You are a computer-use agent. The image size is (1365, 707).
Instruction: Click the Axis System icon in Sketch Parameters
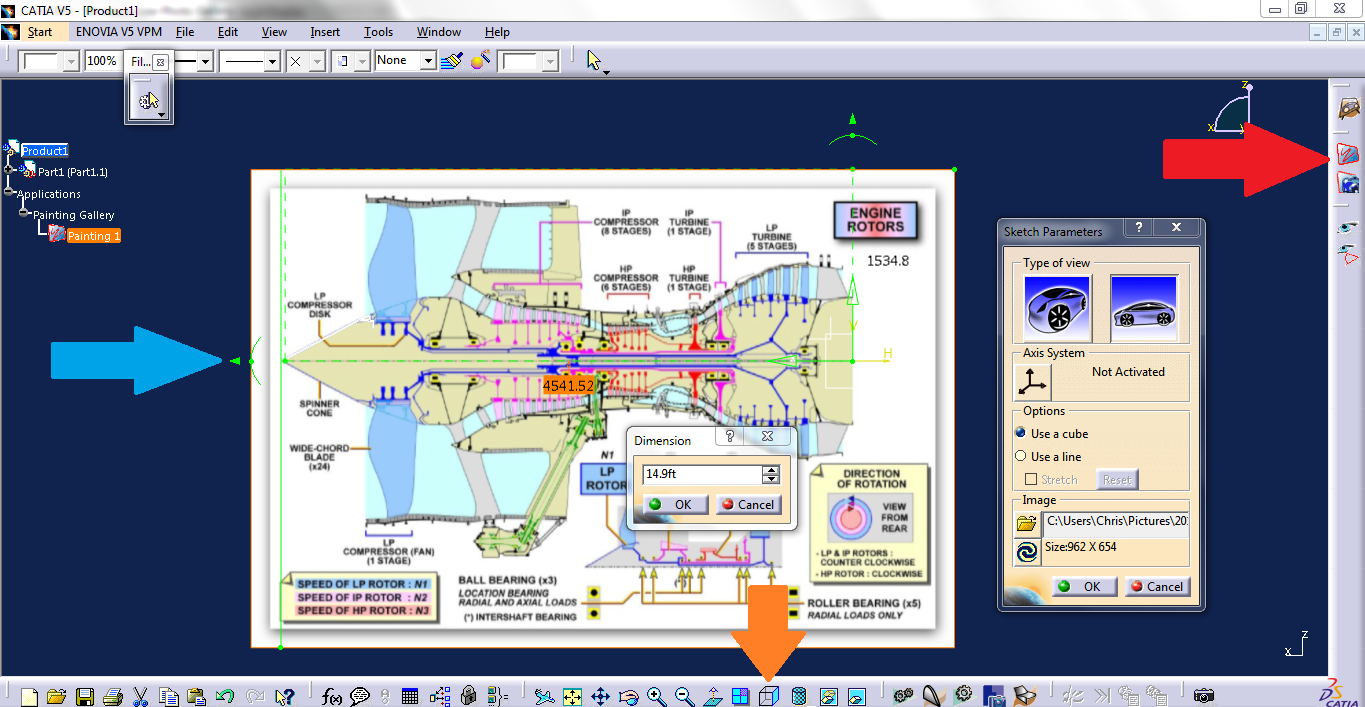pos(1033,382)
